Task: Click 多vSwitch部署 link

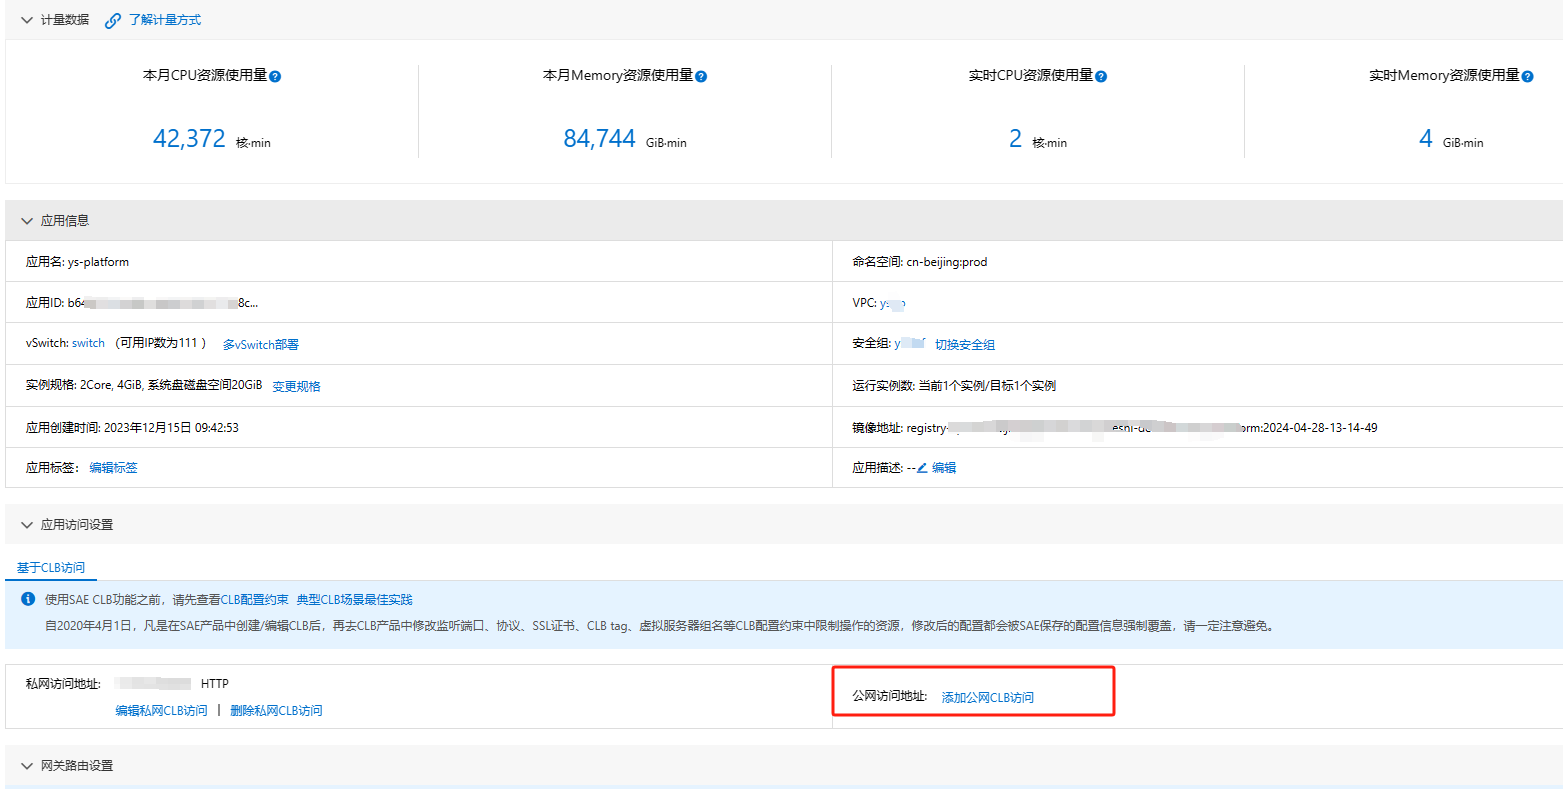Action: 261,345
